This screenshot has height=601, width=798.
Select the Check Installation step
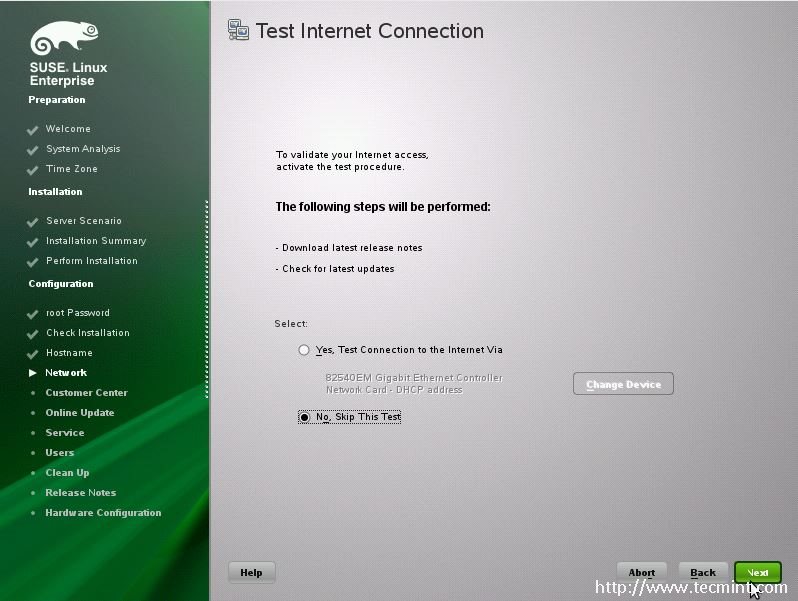point(88,332)
